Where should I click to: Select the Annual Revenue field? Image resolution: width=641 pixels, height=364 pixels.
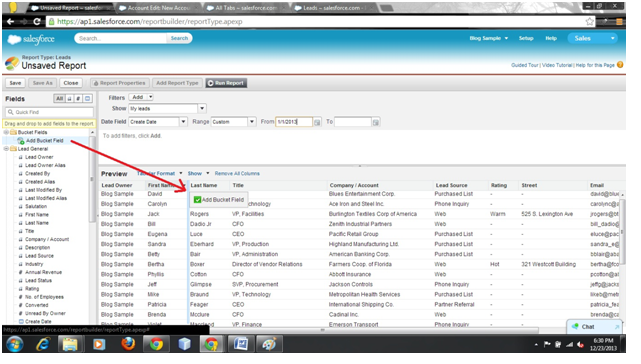tap(43, 272)
